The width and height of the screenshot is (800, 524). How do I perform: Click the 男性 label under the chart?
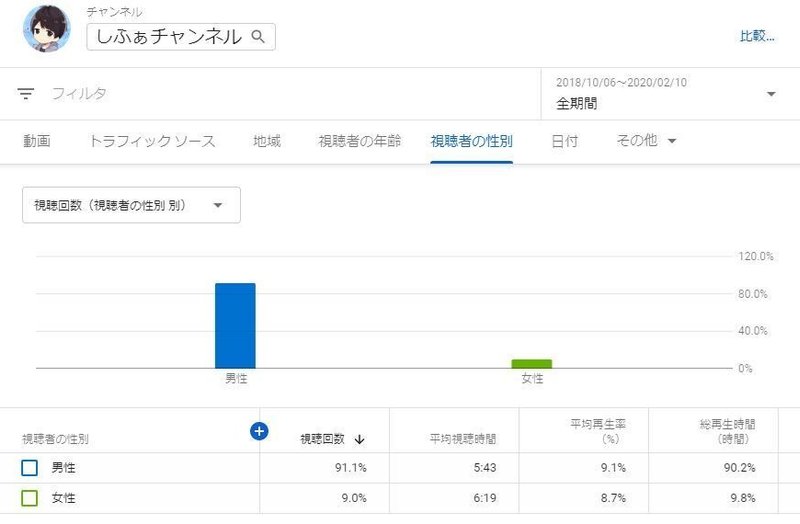pos(236,379)
